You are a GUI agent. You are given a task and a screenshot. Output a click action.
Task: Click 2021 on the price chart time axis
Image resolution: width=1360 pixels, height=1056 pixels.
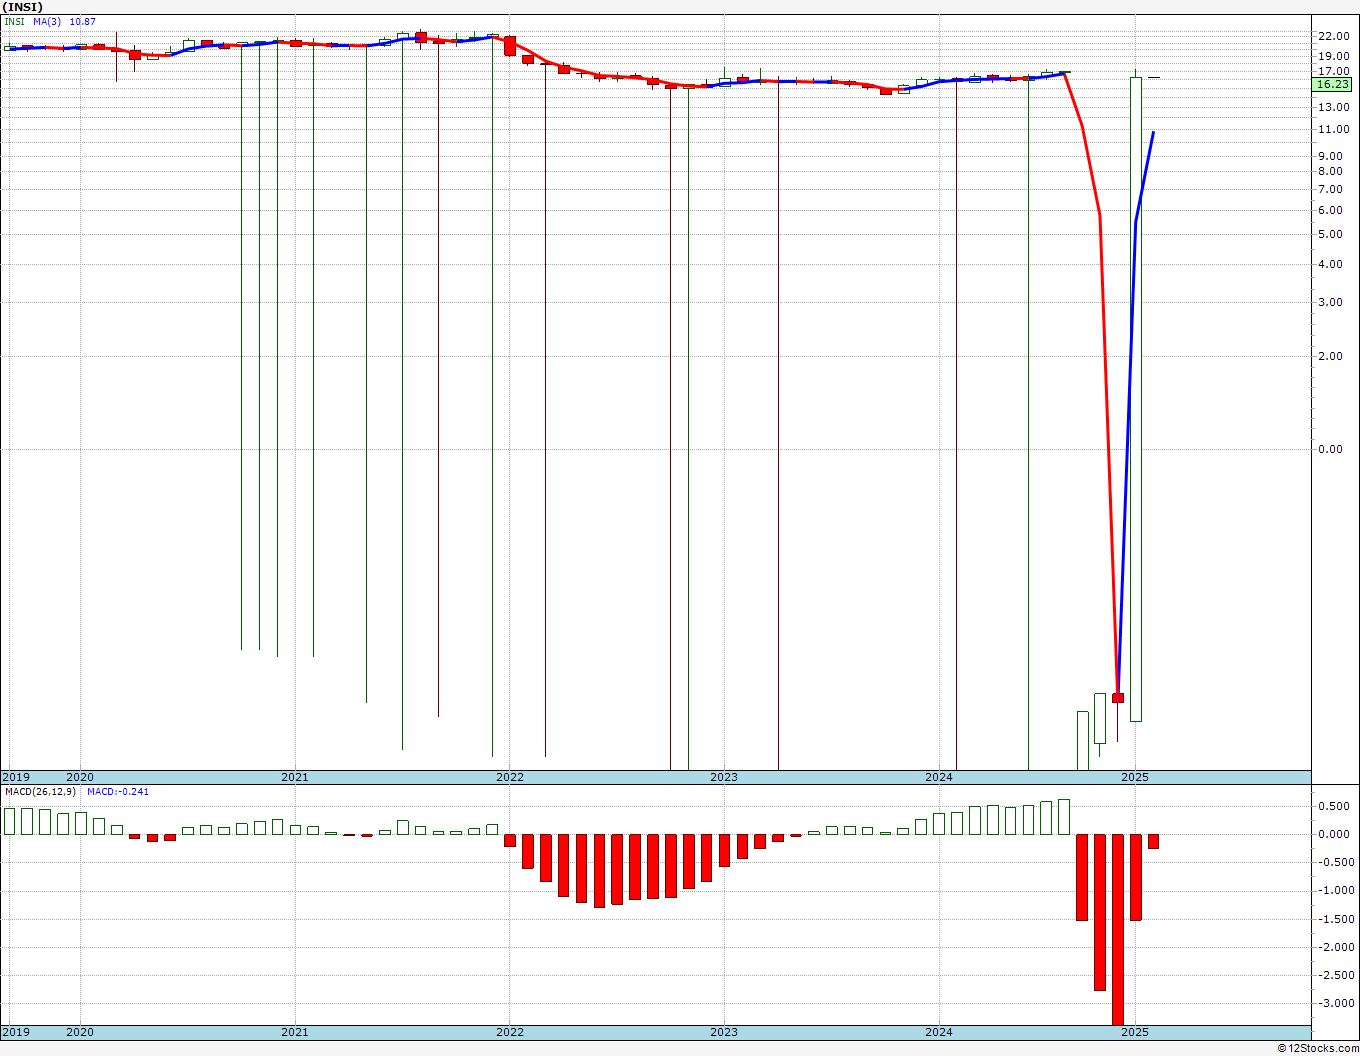pyautogui.click(x=295, y=777)
